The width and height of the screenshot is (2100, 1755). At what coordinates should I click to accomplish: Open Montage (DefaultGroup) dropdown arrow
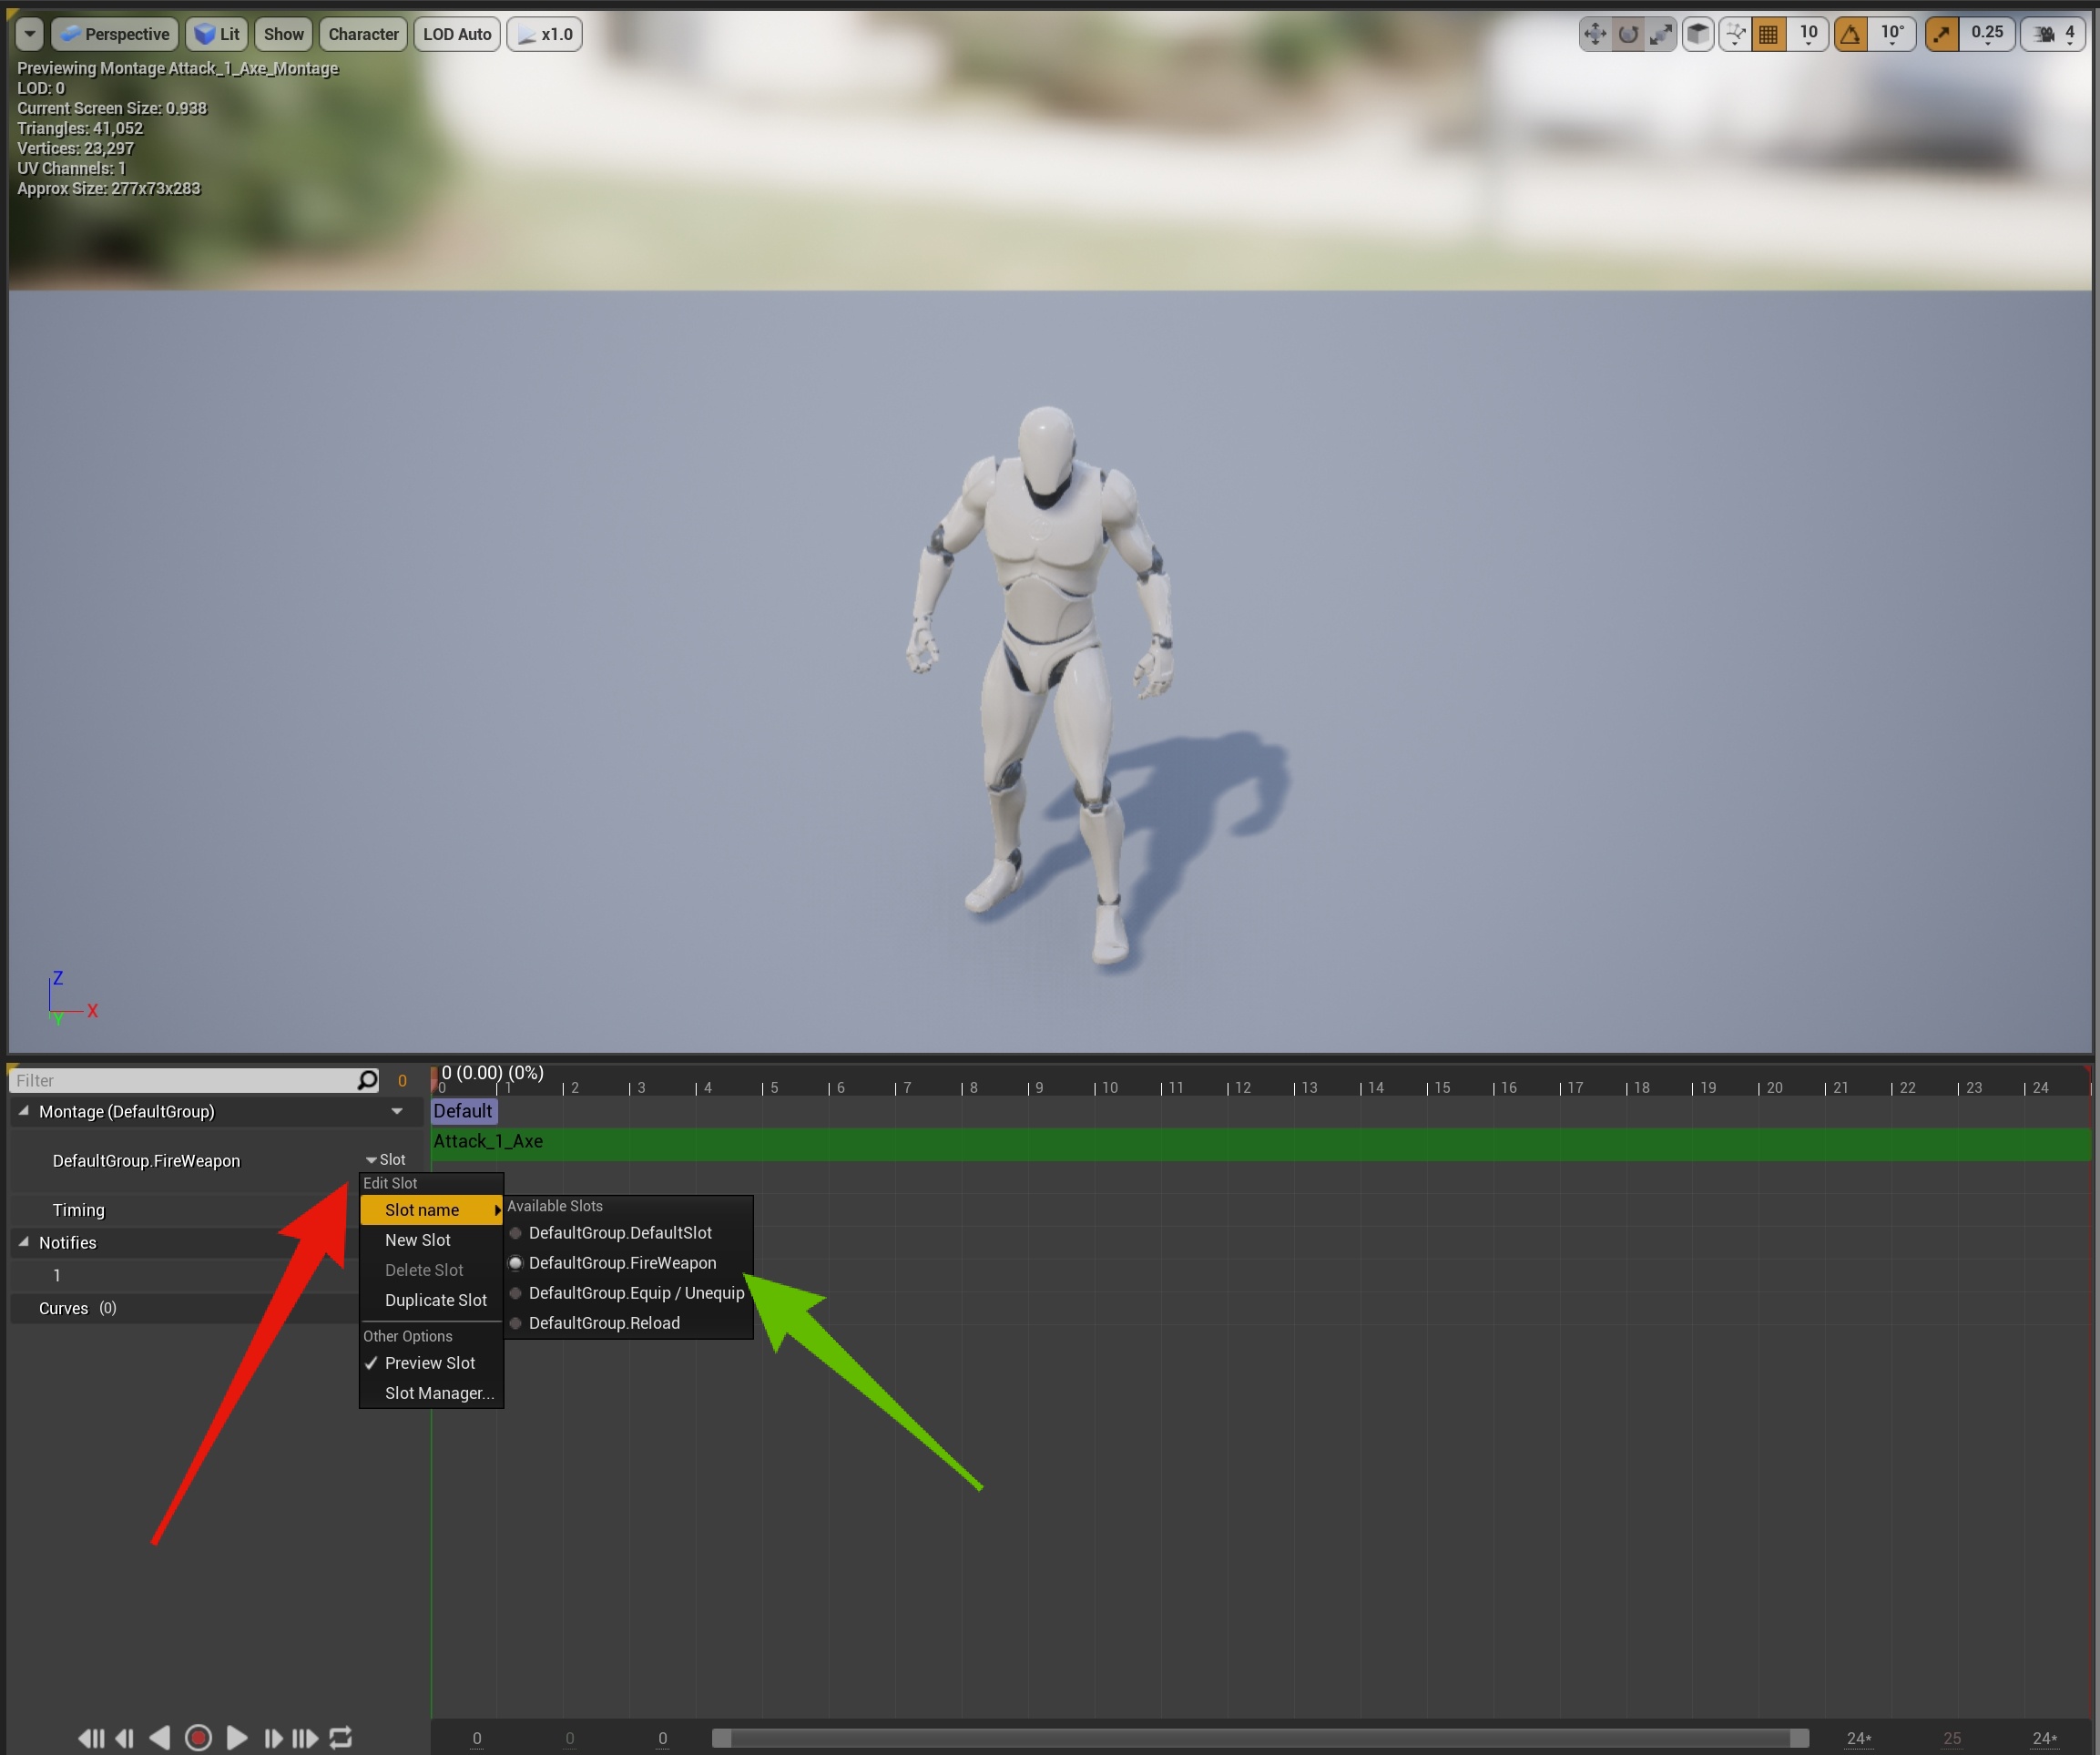[x=397, y=1111]
